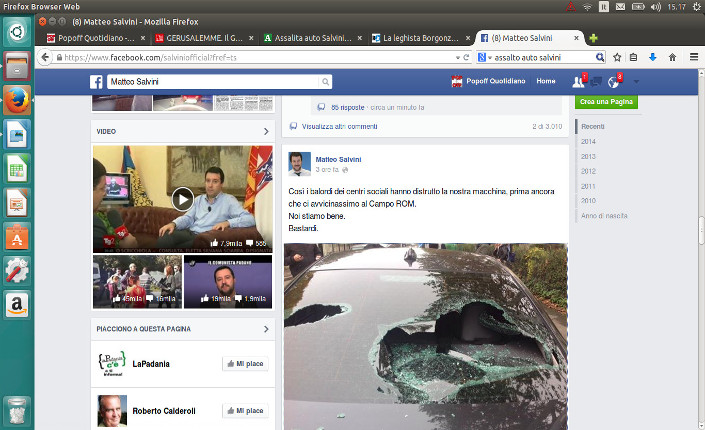Like LaPadania with Mi piace
This screenshot has width=705, height=430.
[245, 363]
